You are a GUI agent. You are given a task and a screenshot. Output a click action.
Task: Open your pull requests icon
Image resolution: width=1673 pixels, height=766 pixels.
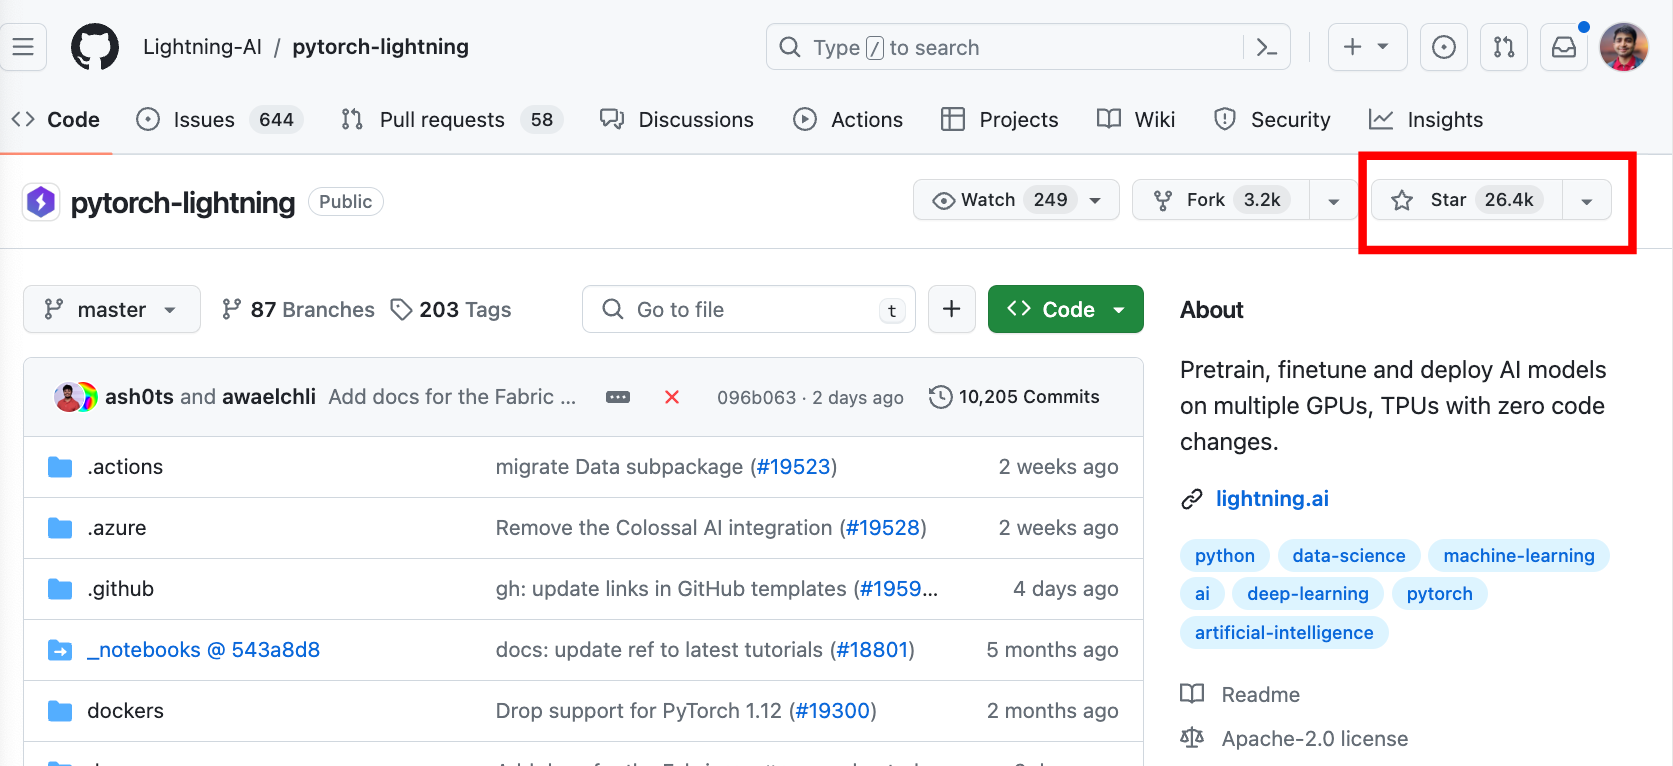tap(1504, 47)
